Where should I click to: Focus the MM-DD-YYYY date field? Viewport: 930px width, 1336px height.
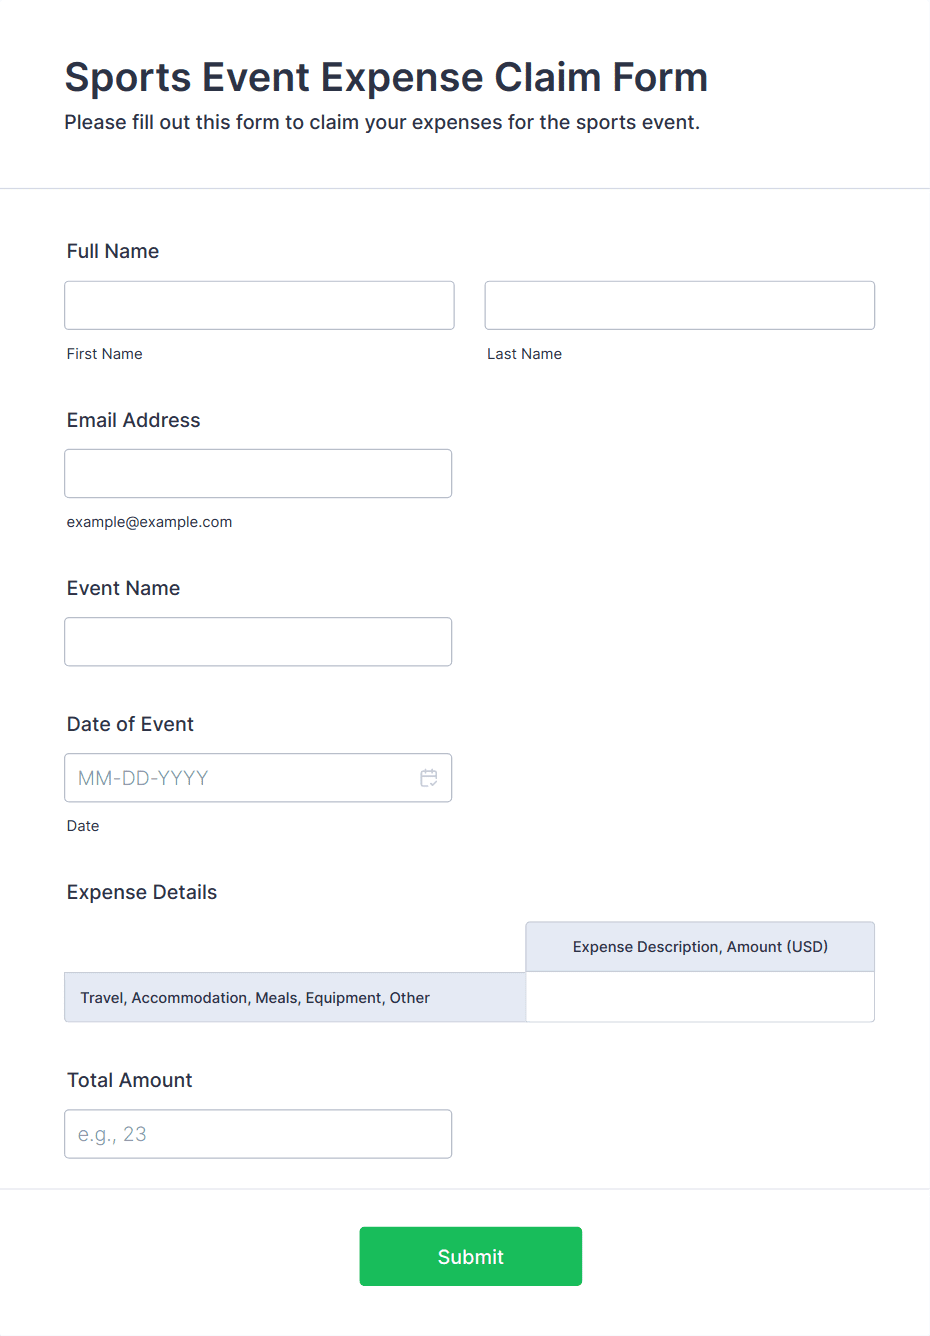click(x=240, y=778)
